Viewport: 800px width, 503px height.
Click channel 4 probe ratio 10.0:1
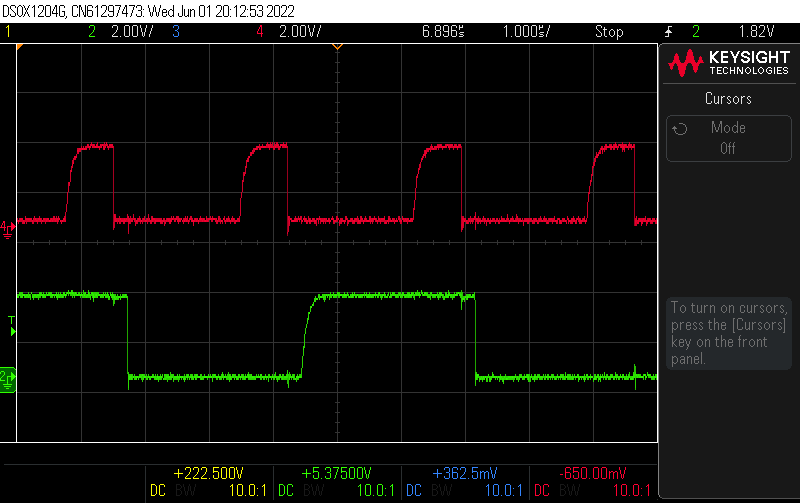point(632,491)
